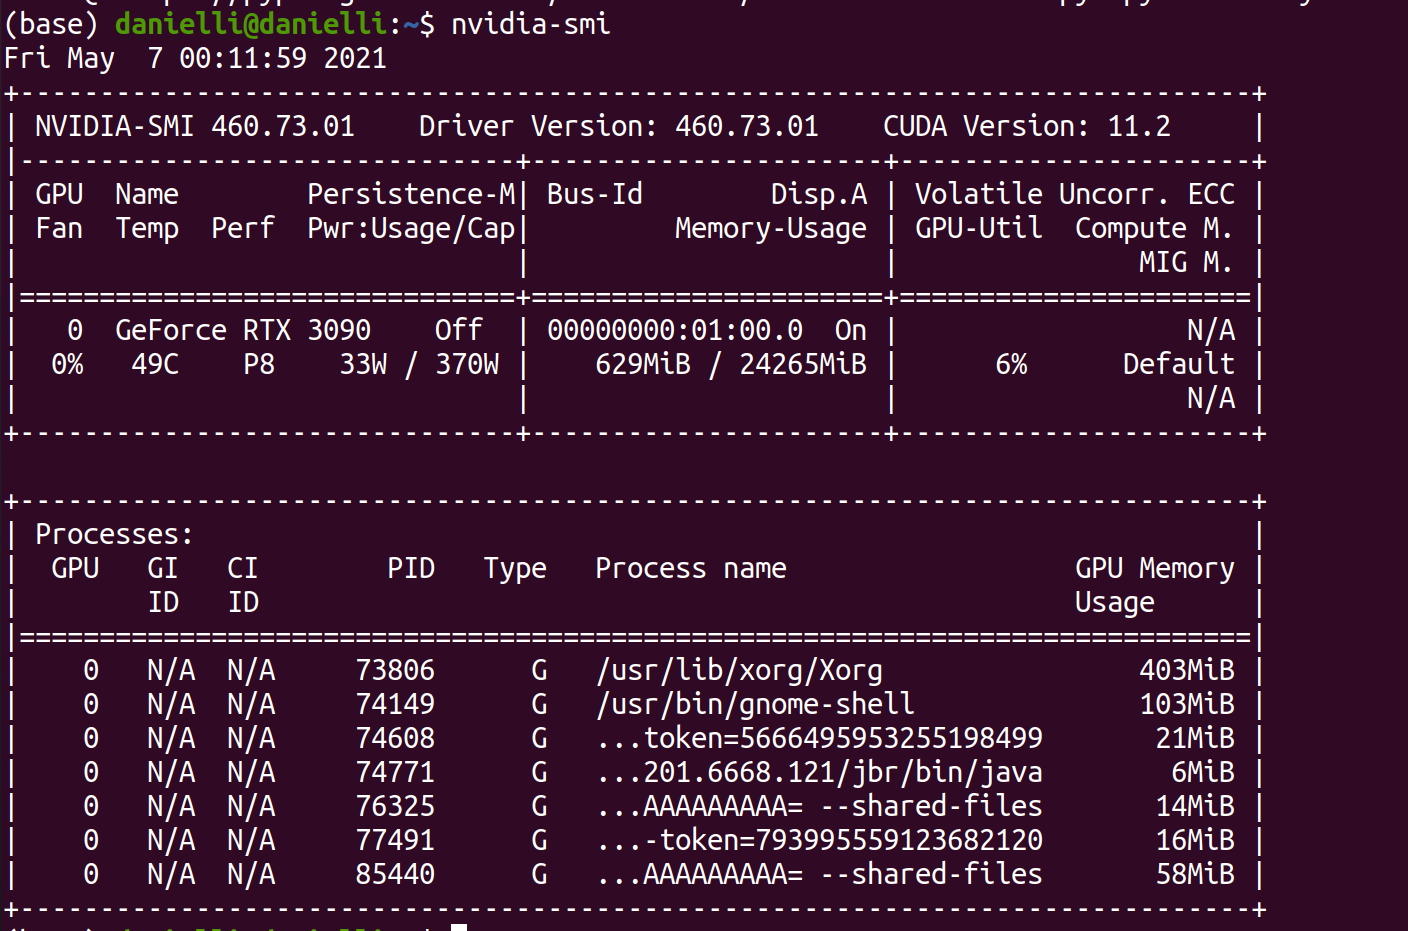The image size is (1408, 931).
Task: Click the Disp.A column header
Action: pos(819,194)
